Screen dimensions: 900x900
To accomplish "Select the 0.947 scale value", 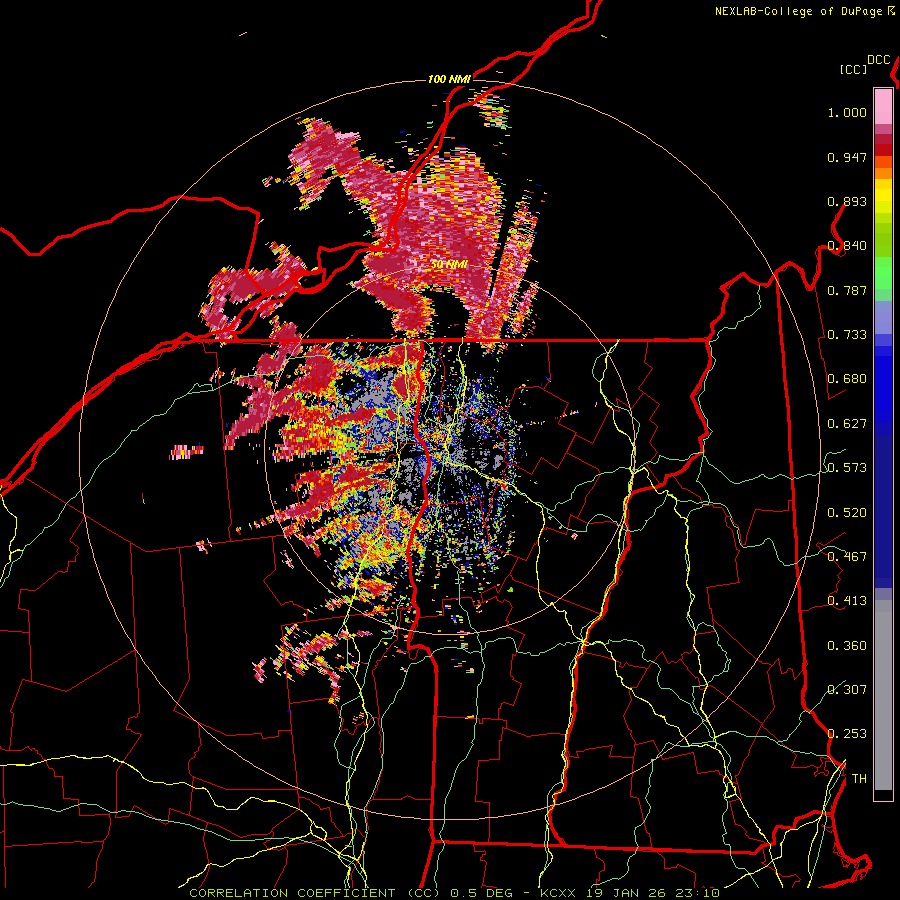I will point(847,157).
